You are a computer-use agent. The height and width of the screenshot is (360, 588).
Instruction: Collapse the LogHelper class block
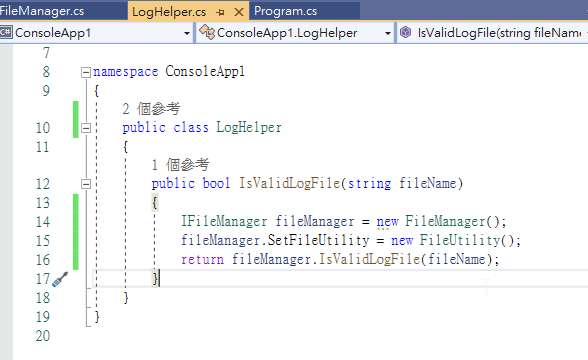click(x=86, y=128)
